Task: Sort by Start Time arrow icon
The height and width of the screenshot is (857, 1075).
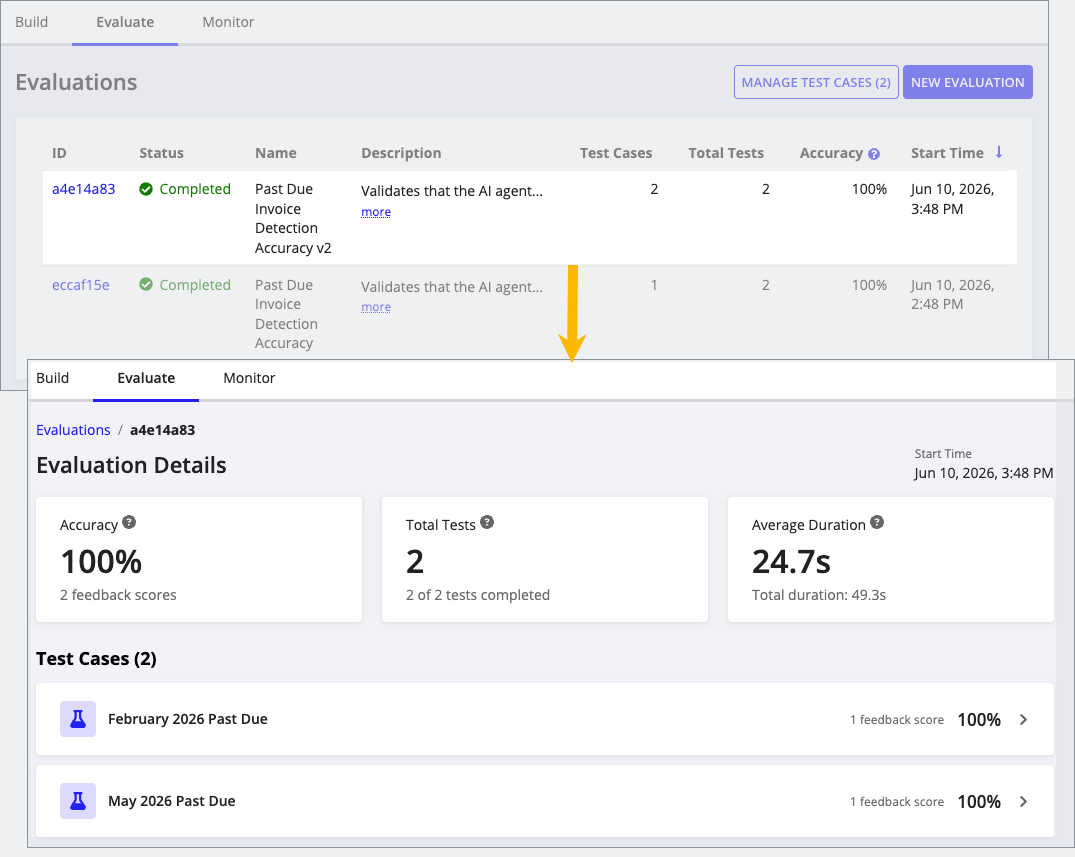Action: coord(999,152)
